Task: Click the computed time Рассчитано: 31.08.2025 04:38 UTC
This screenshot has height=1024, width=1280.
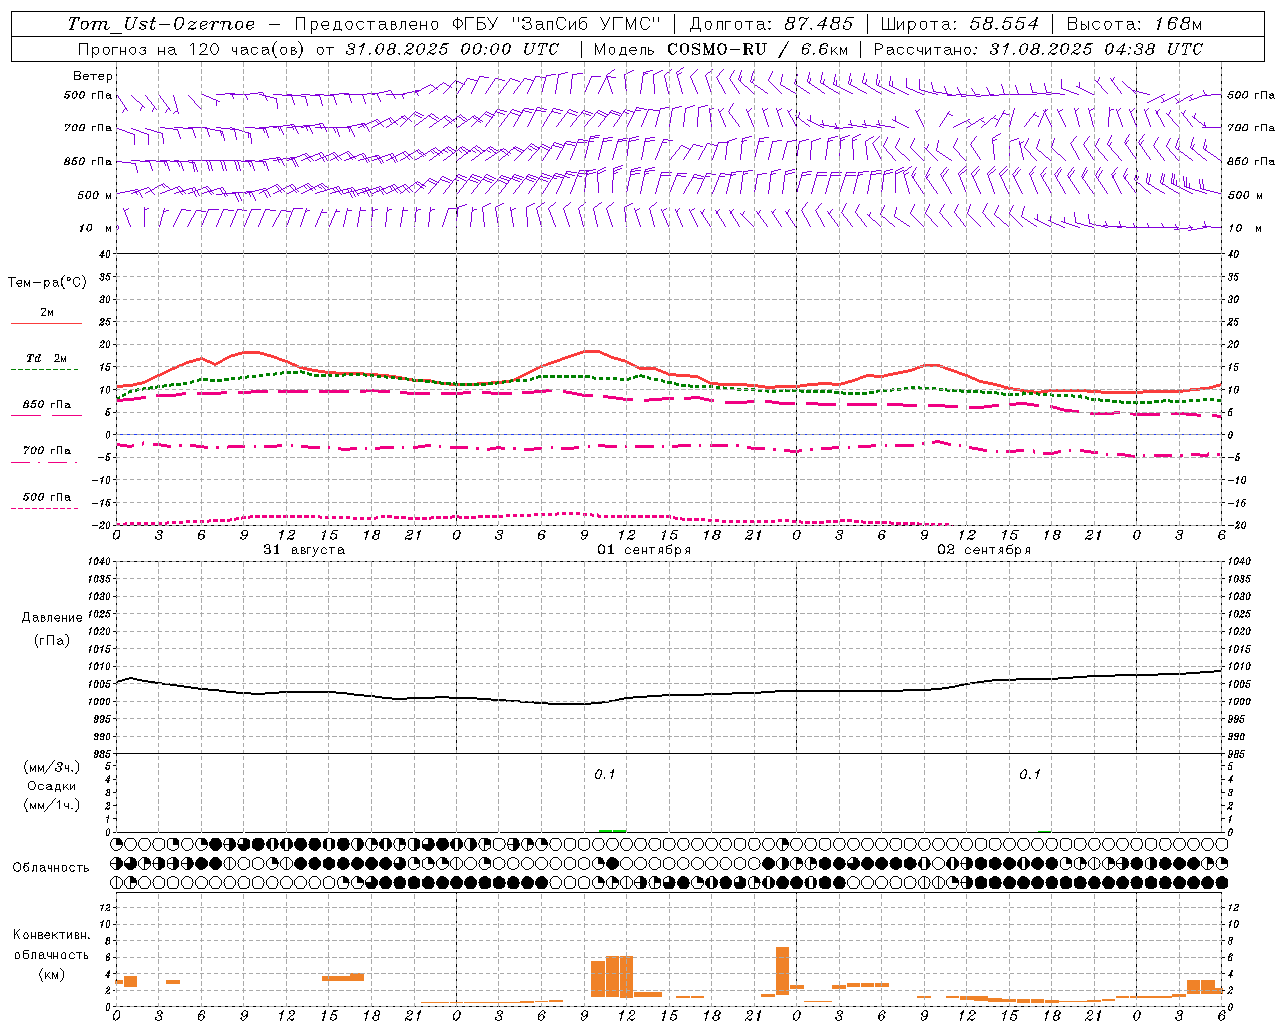Action: (x=1038, y=49)
